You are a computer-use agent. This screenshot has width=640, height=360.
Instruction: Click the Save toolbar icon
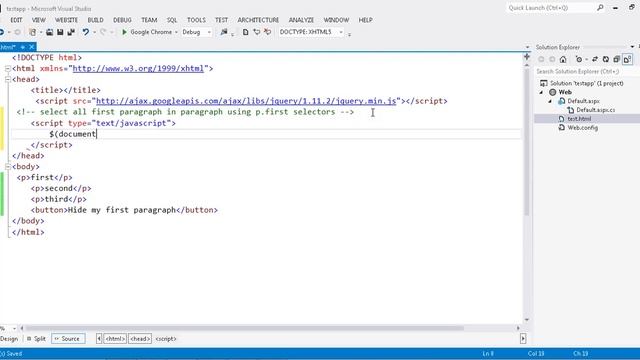pyautogui.click(x=60, y=32)
